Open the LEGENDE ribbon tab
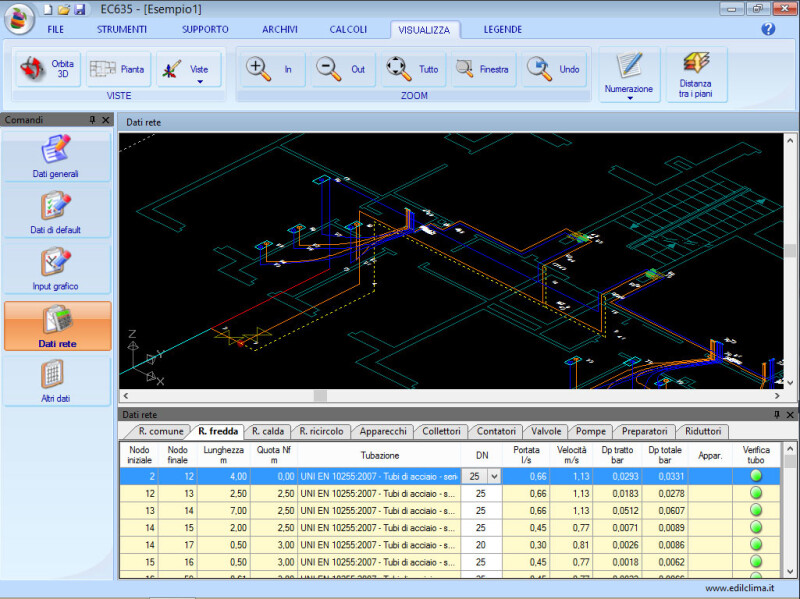 coord(503,30)
